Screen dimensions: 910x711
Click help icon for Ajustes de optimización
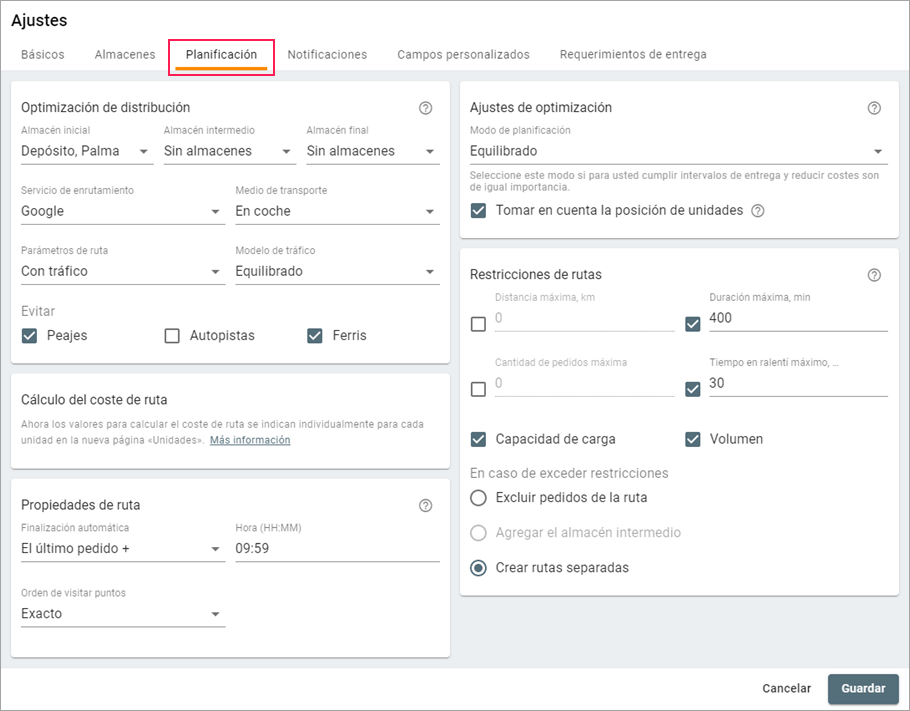point(875,108)
